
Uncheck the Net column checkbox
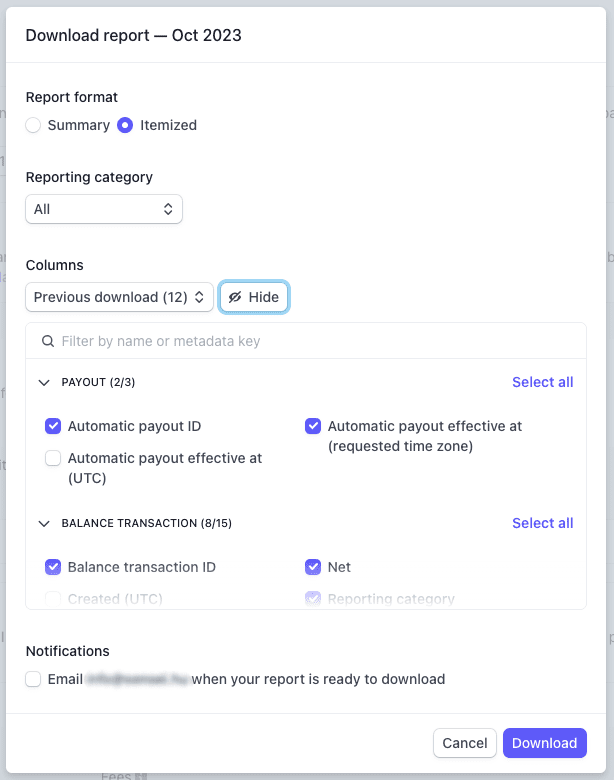point(313,567)
